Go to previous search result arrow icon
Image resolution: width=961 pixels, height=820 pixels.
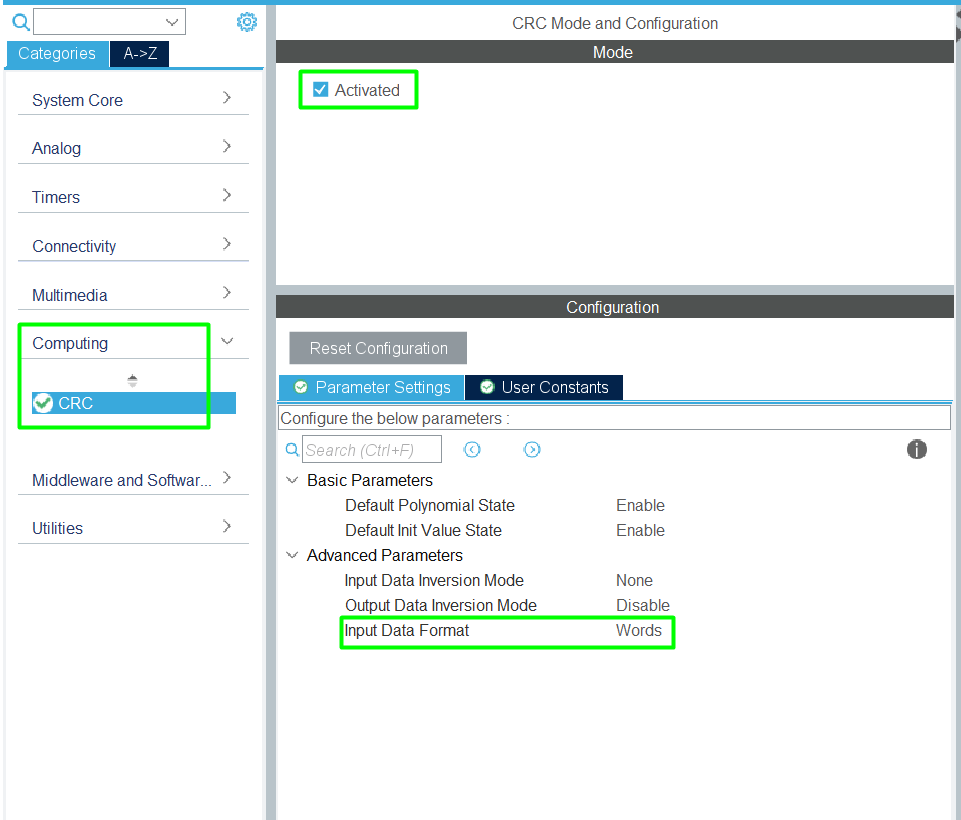472,450
